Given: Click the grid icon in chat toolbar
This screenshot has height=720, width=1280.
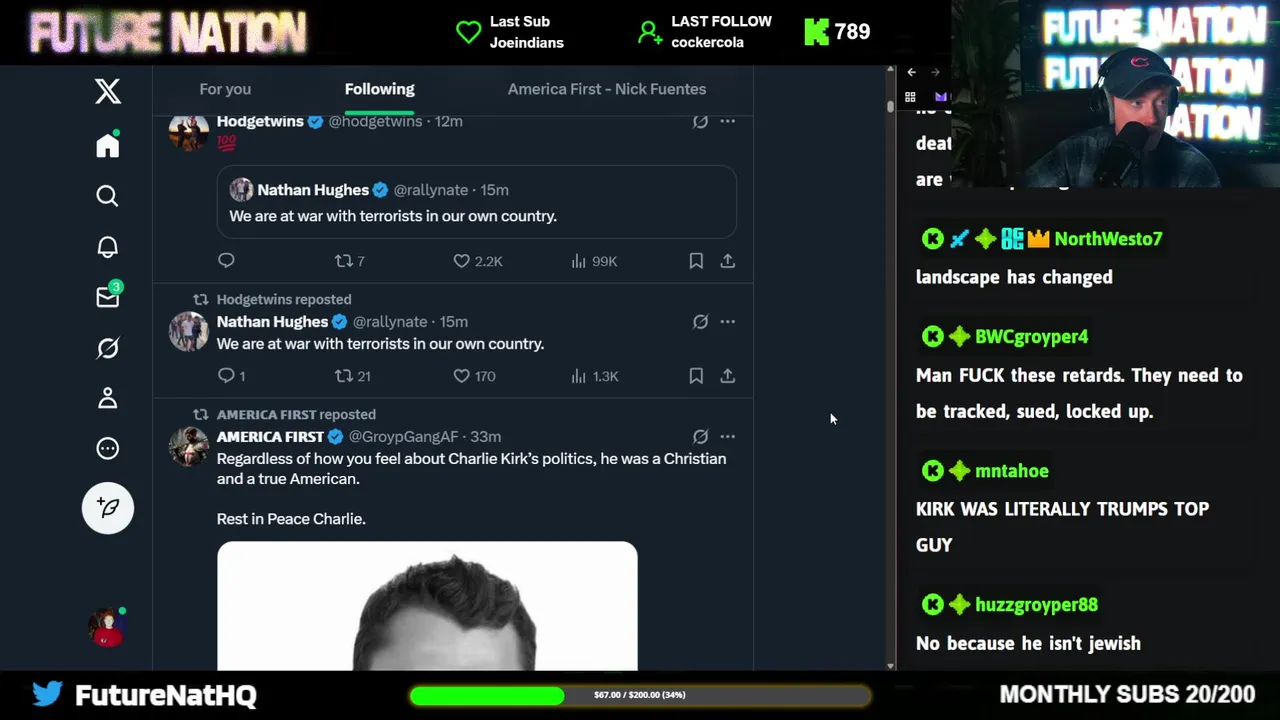Looking at the screenshot, I should click(x=910, y=97).
